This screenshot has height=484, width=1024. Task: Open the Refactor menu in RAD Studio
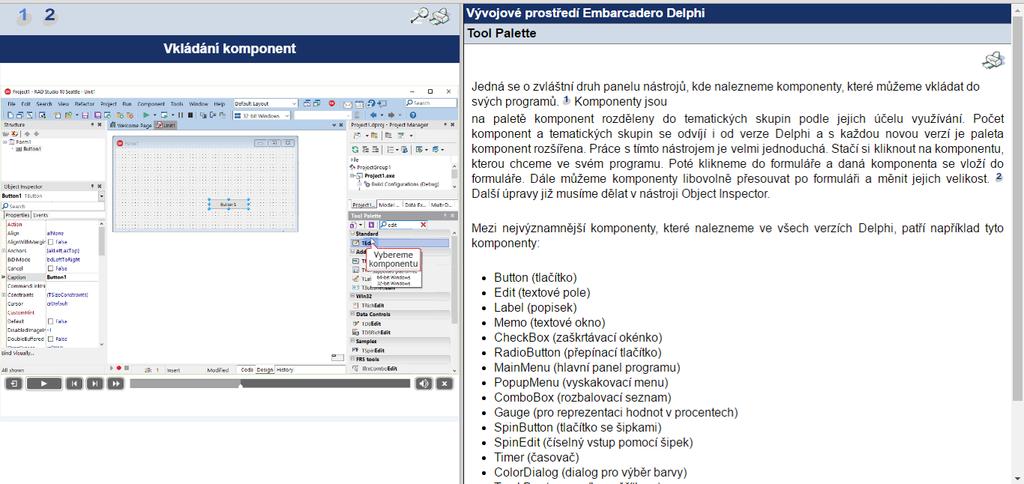pos(84,104)
